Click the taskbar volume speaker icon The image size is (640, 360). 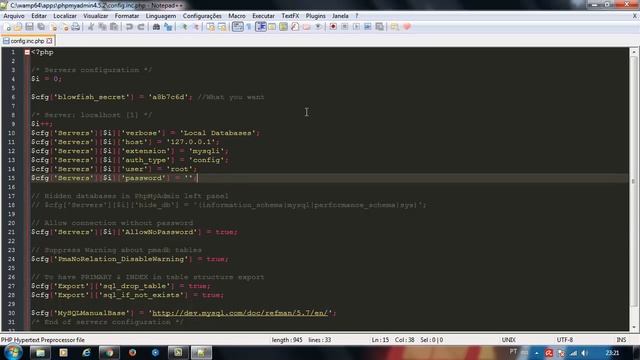(585, 353)
